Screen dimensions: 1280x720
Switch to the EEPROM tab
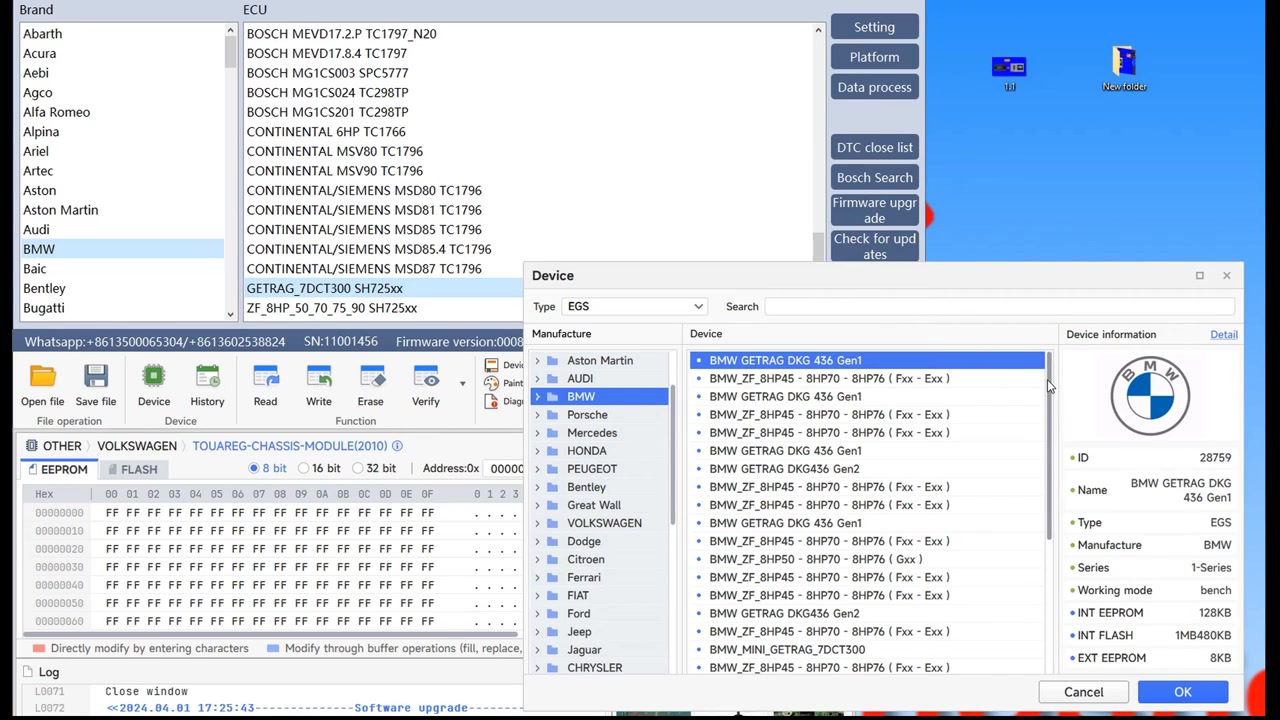coord(57,469)
